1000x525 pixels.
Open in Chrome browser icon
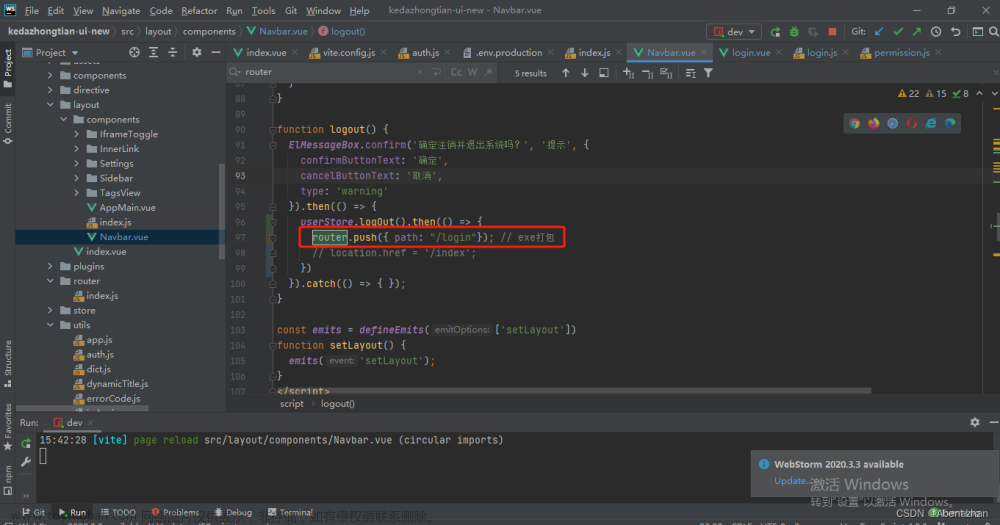854,123
